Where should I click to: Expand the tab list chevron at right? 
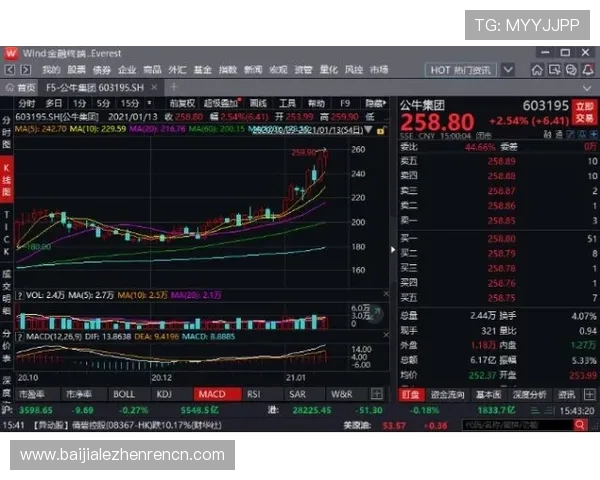(x=587, y=88)
